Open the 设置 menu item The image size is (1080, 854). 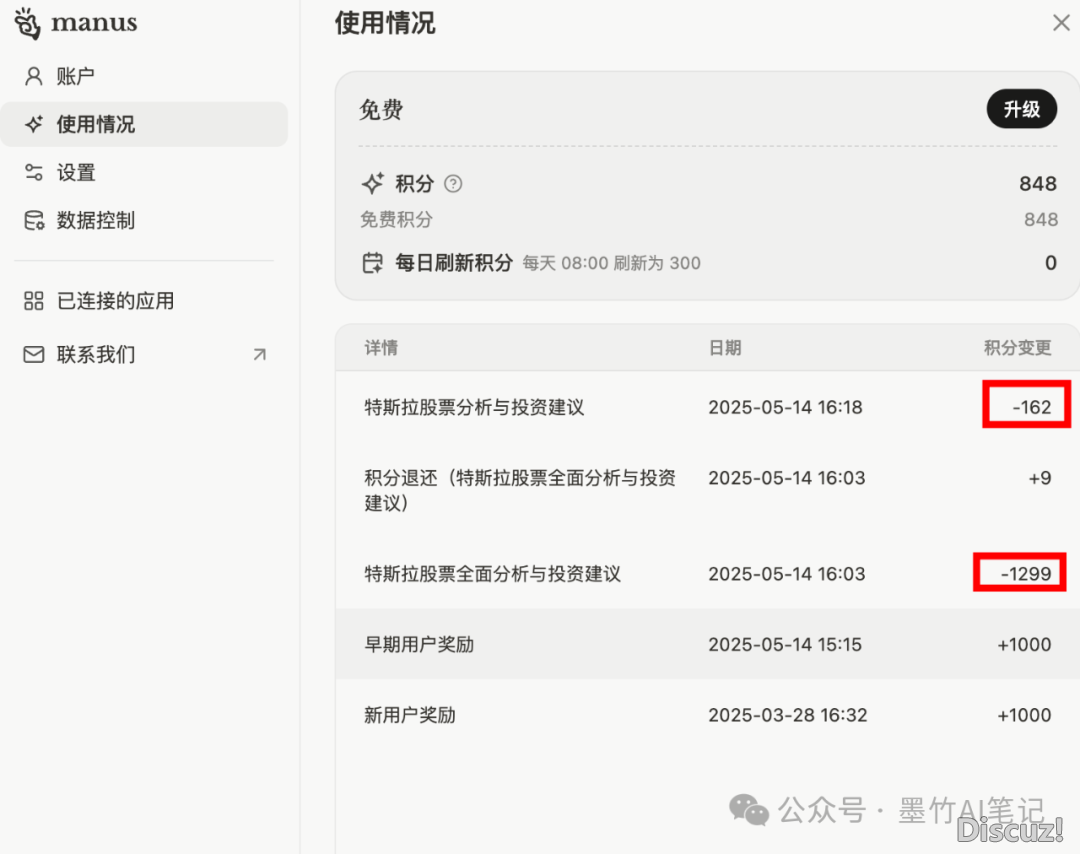[144, 172]
